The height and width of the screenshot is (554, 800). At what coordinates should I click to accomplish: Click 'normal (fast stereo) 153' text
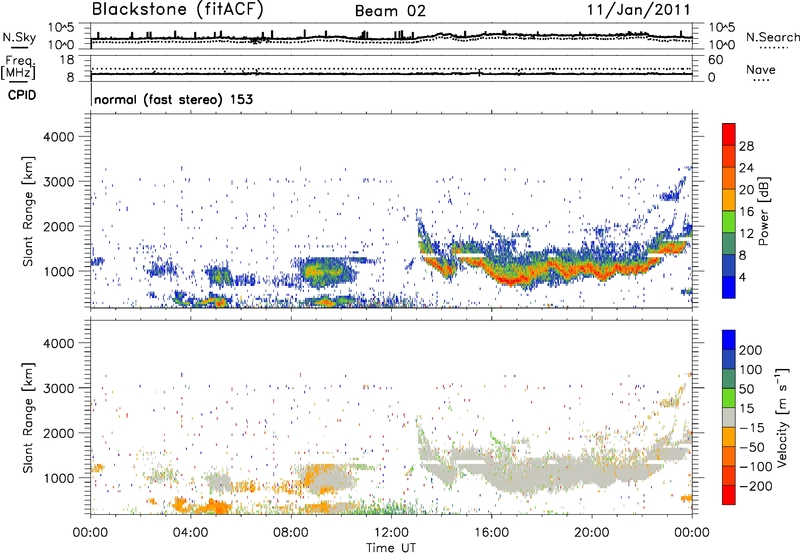173,99
